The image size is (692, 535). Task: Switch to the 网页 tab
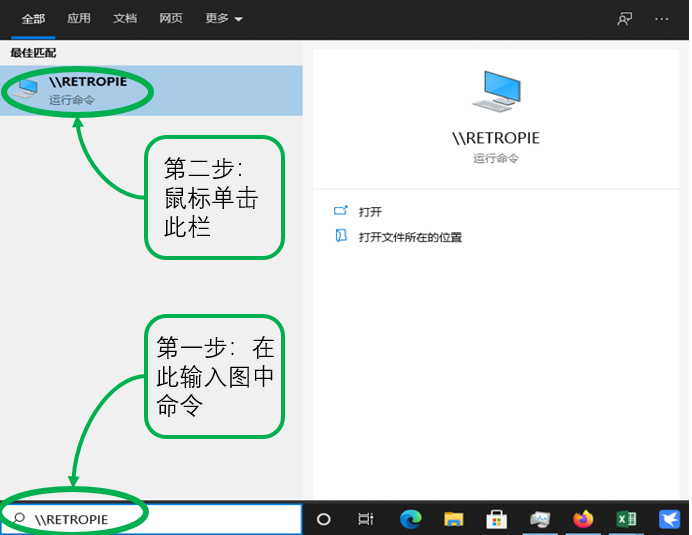(x=171, y=18)
